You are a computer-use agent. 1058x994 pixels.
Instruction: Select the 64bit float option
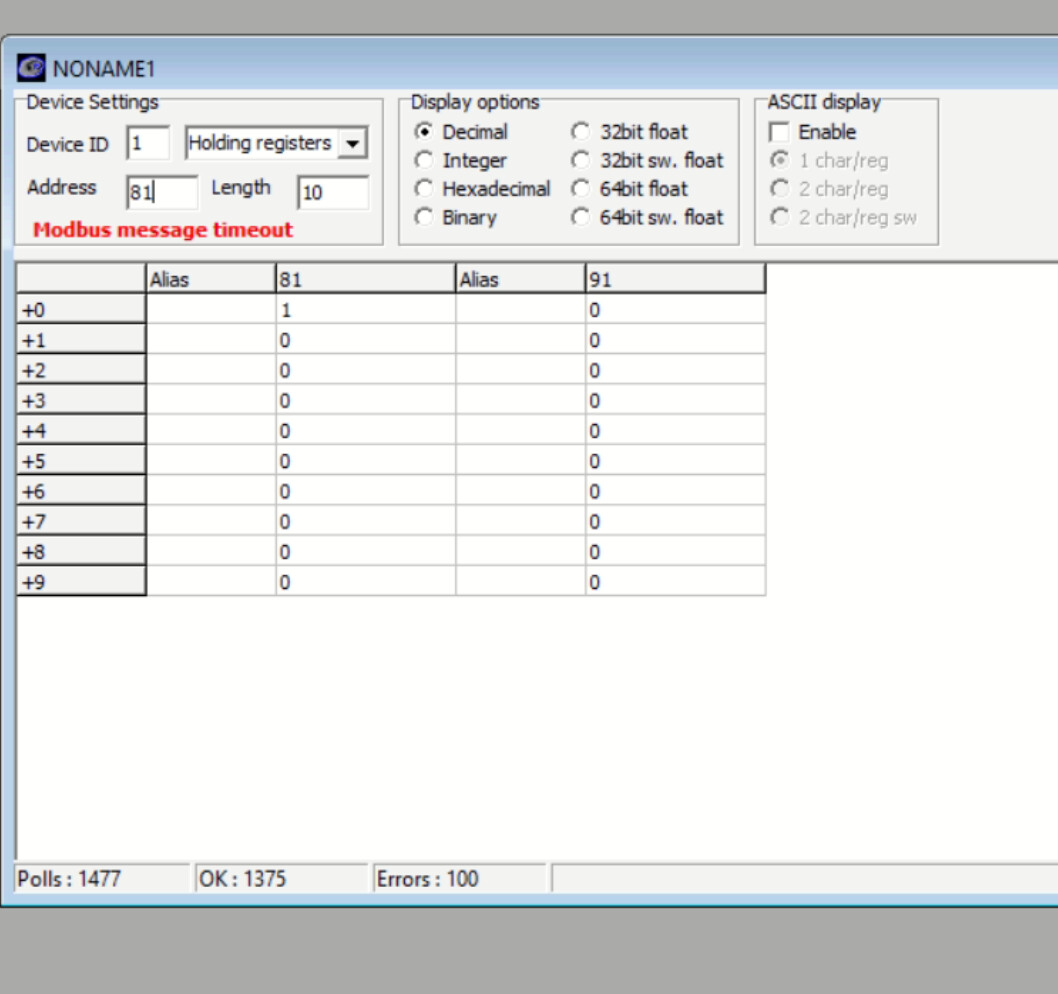point(581,189)
